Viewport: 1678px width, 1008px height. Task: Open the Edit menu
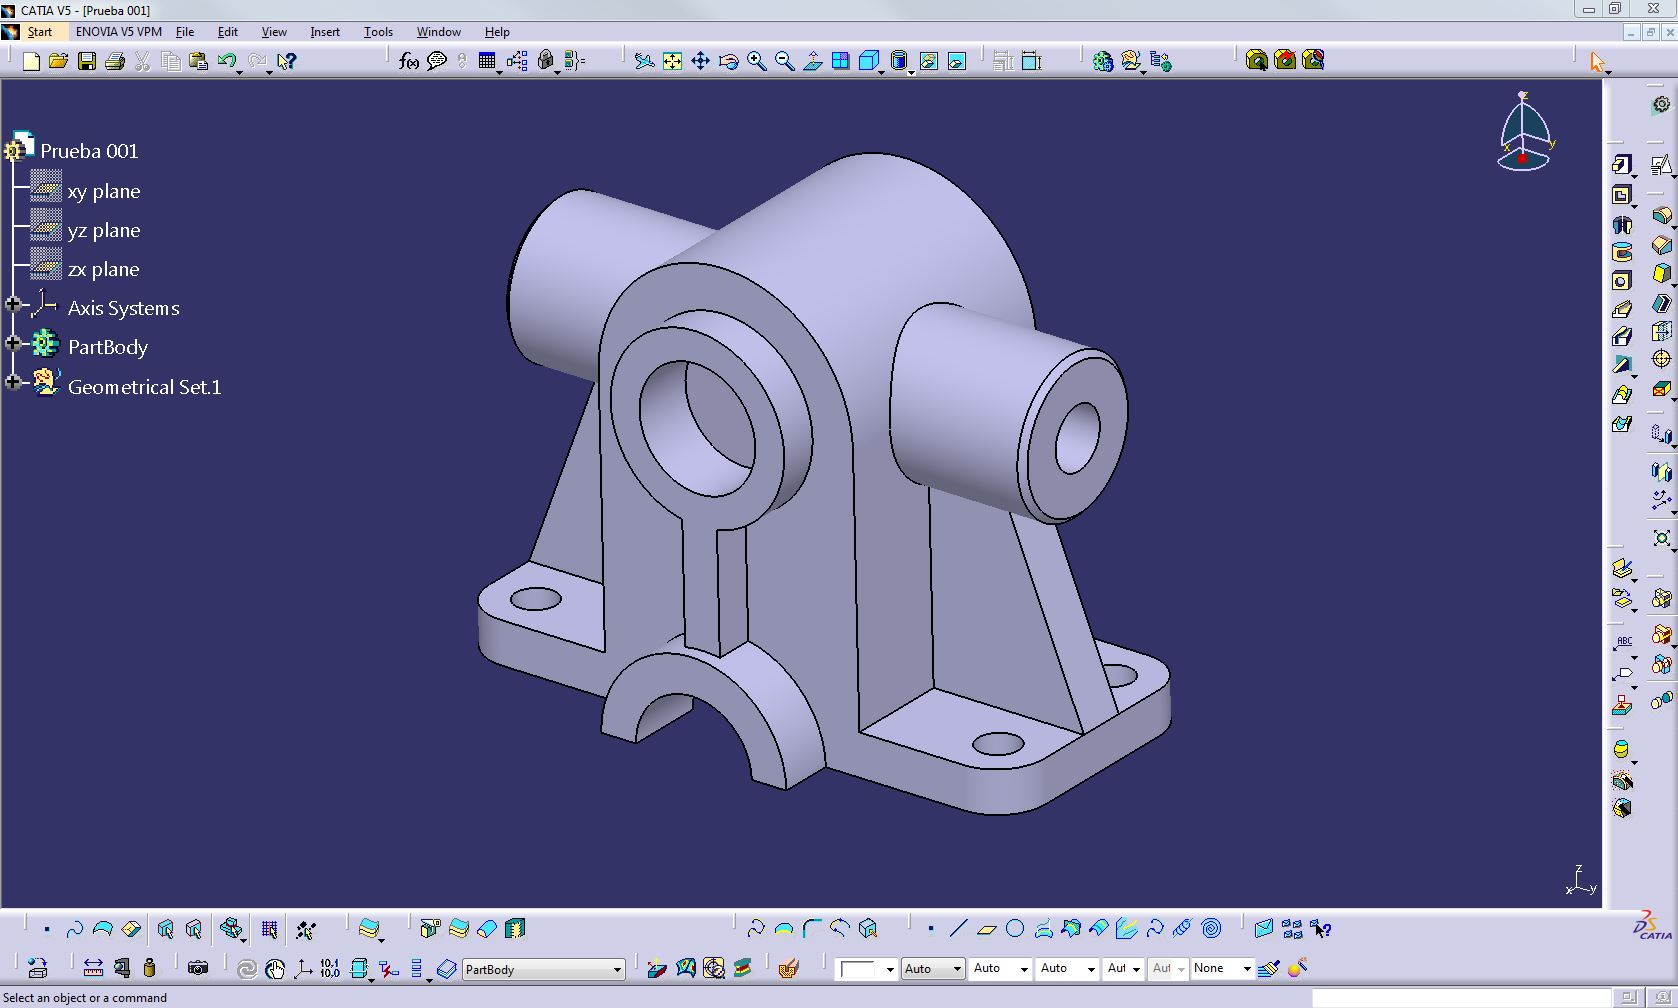(228, 32)
